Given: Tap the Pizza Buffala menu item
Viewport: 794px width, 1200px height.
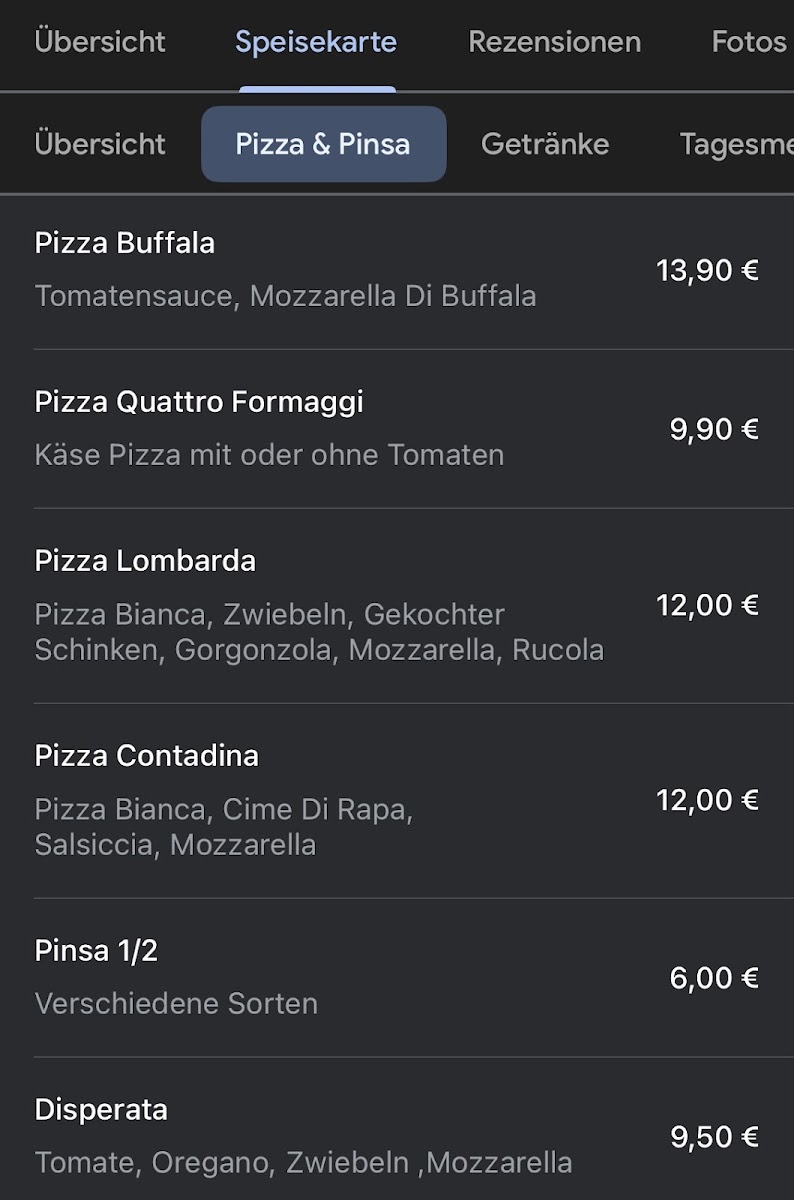Looking at the screenshot, I should click(x=125, y=243).
